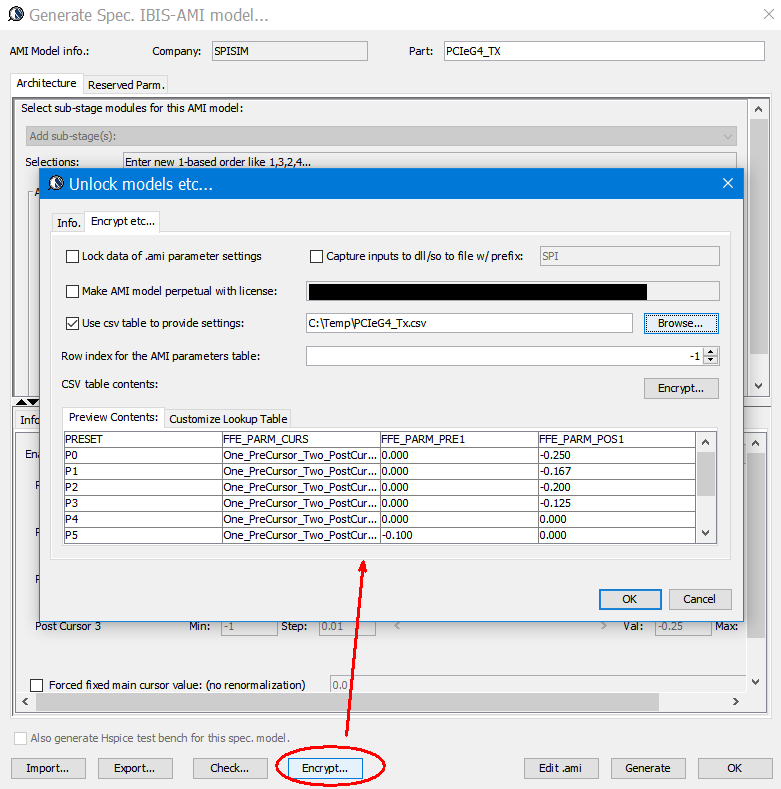Click the Encrypt button for CSV table
The width and height of the screenshot is (781, 789).
point(680,388)
